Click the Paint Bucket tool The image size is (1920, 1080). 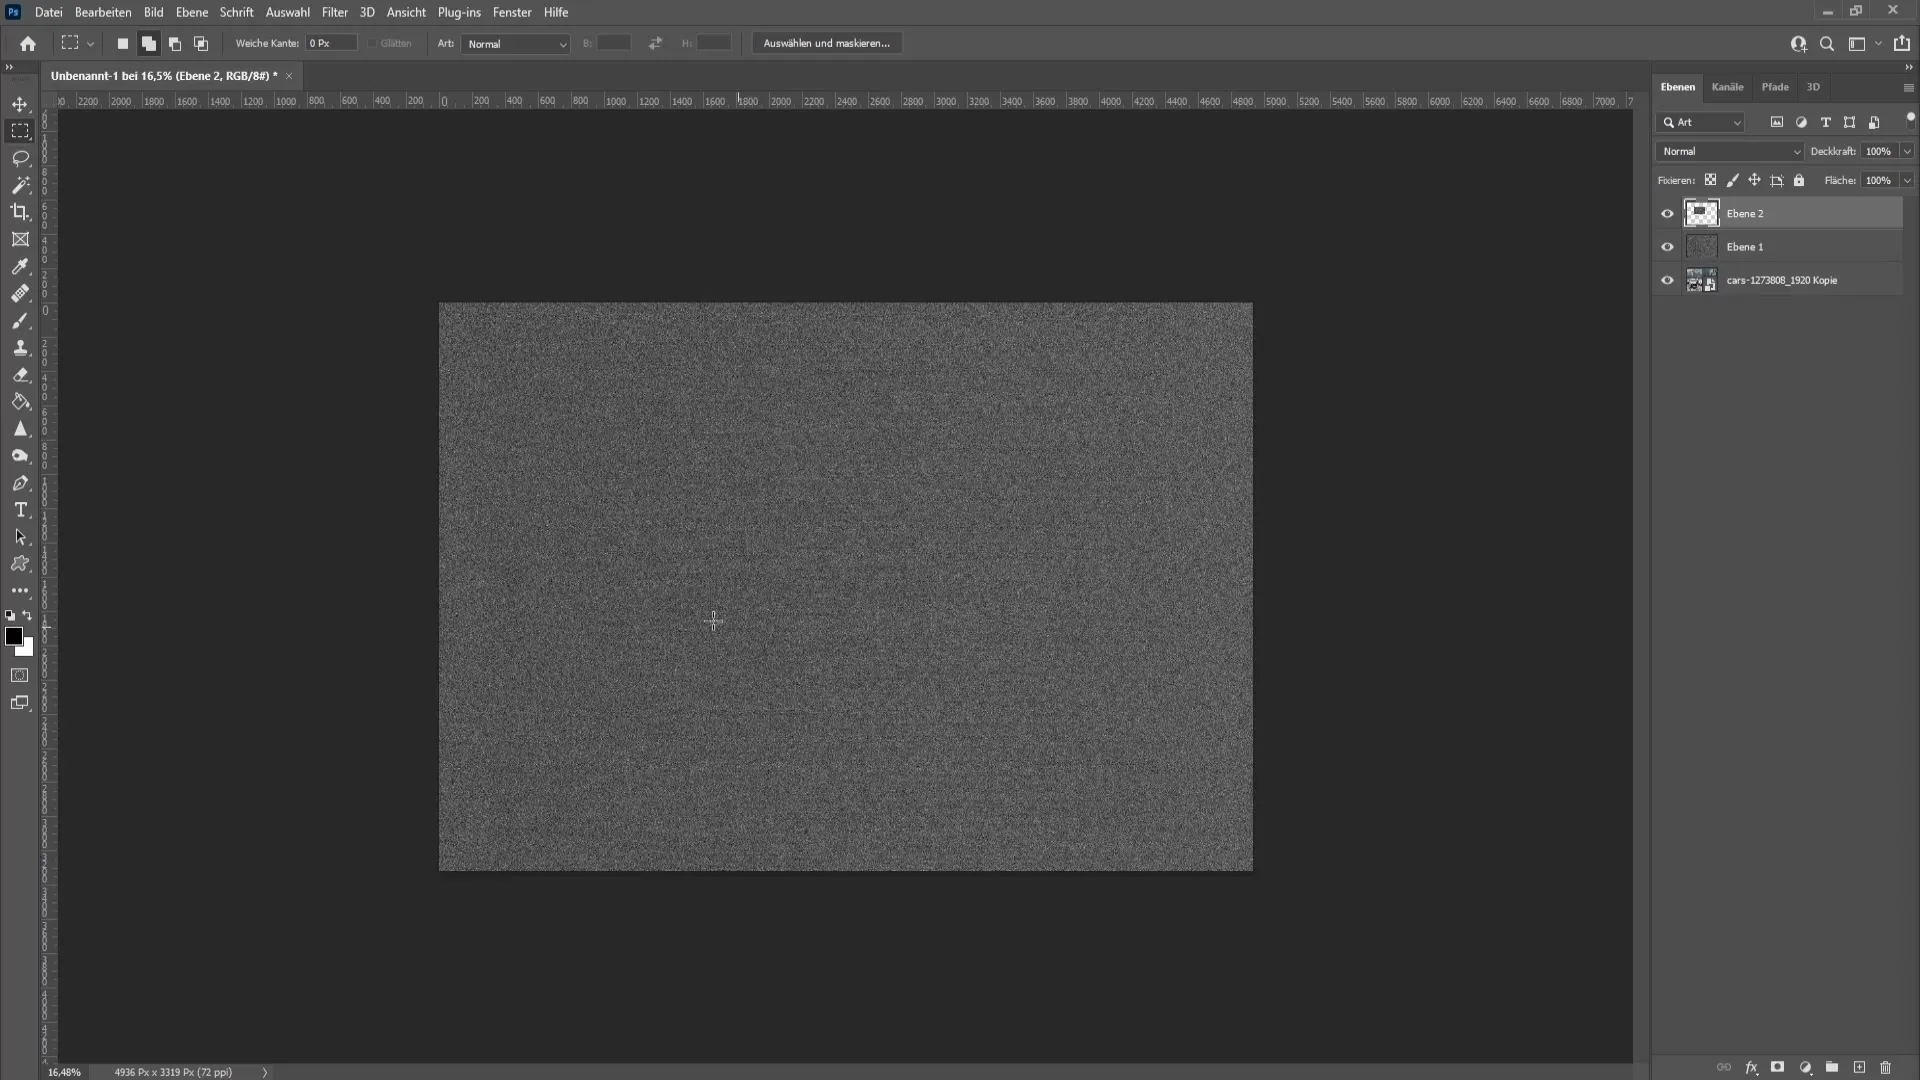coord(20,402)
